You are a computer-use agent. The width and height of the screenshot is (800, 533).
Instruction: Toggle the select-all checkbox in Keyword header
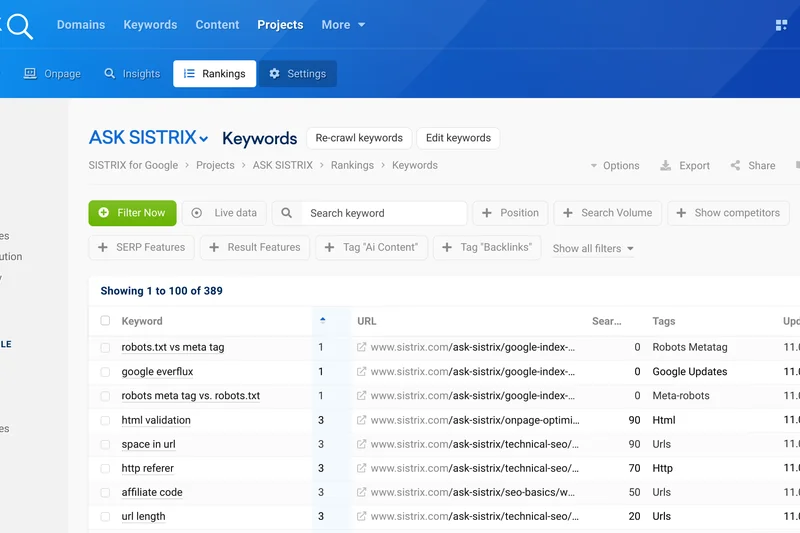[106, 321]
